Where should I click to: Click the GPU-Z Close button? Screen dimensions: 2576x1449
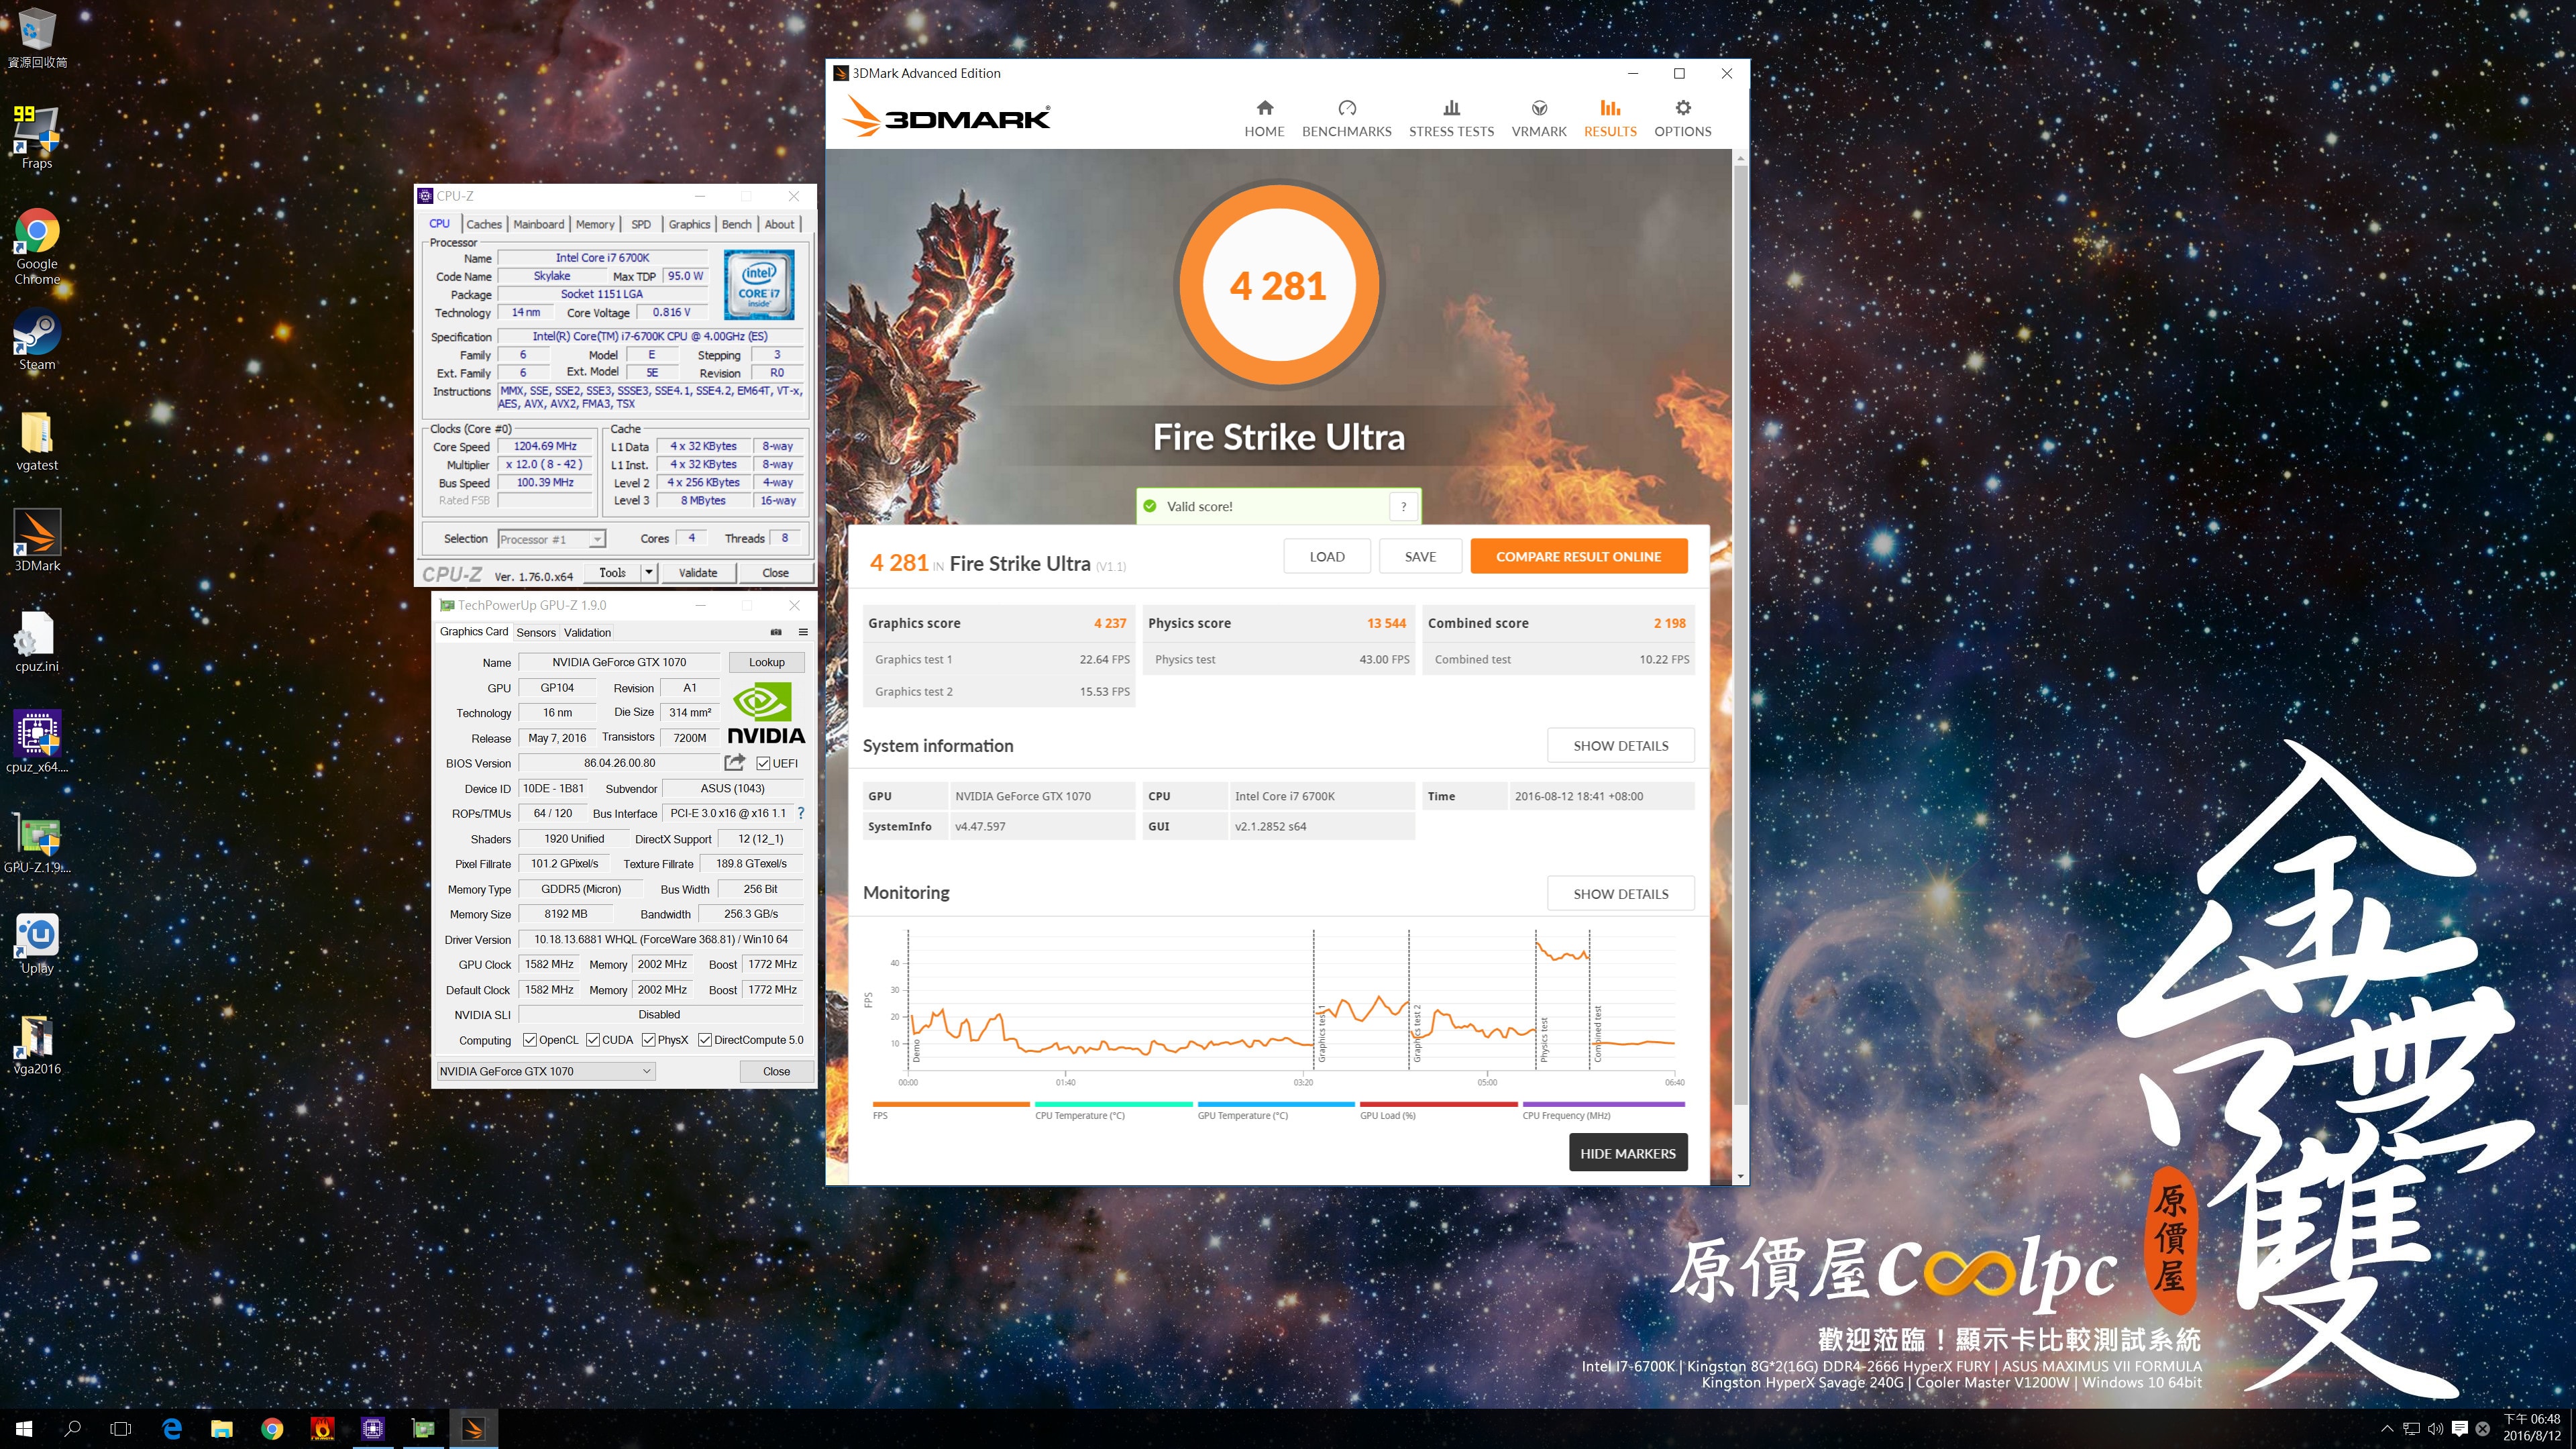point(776,1071)
